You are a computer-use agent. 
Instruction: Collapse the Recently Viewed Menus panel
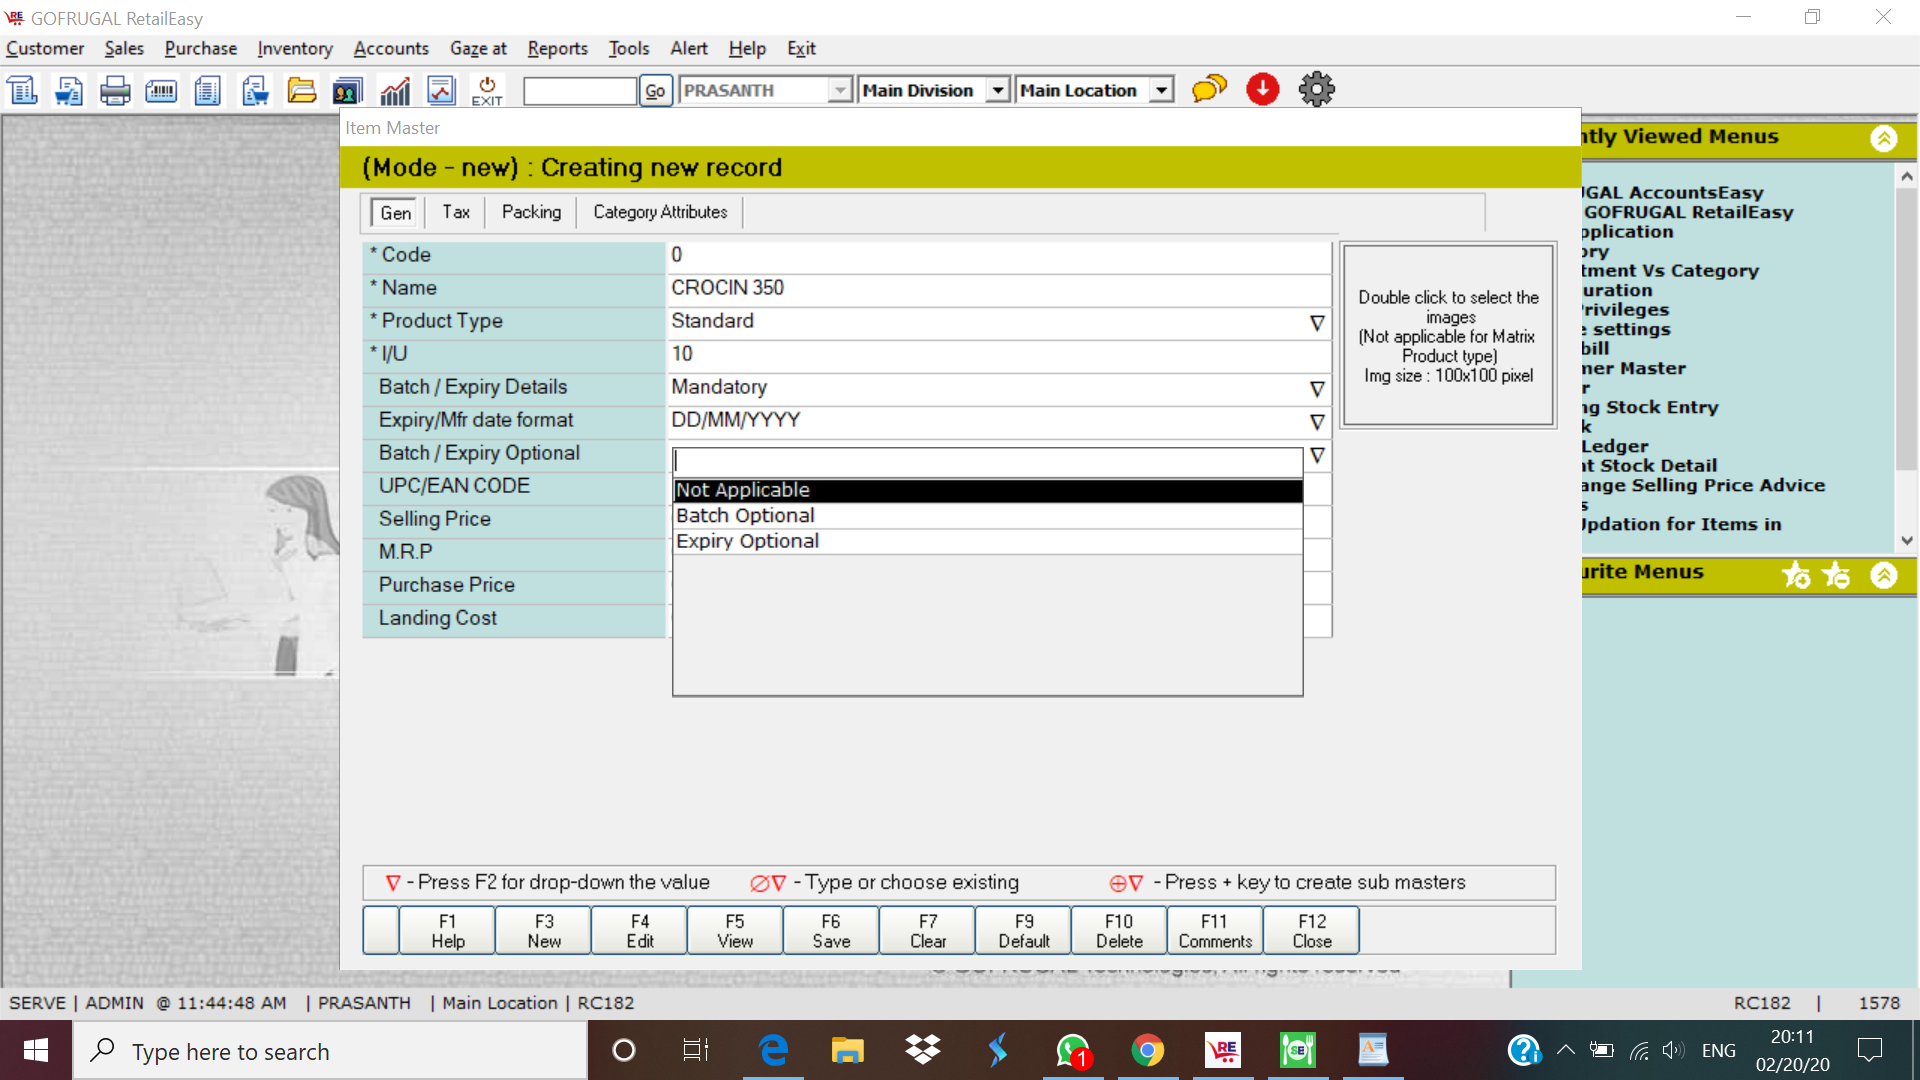pyautogui.click(x=1884, y=138)
